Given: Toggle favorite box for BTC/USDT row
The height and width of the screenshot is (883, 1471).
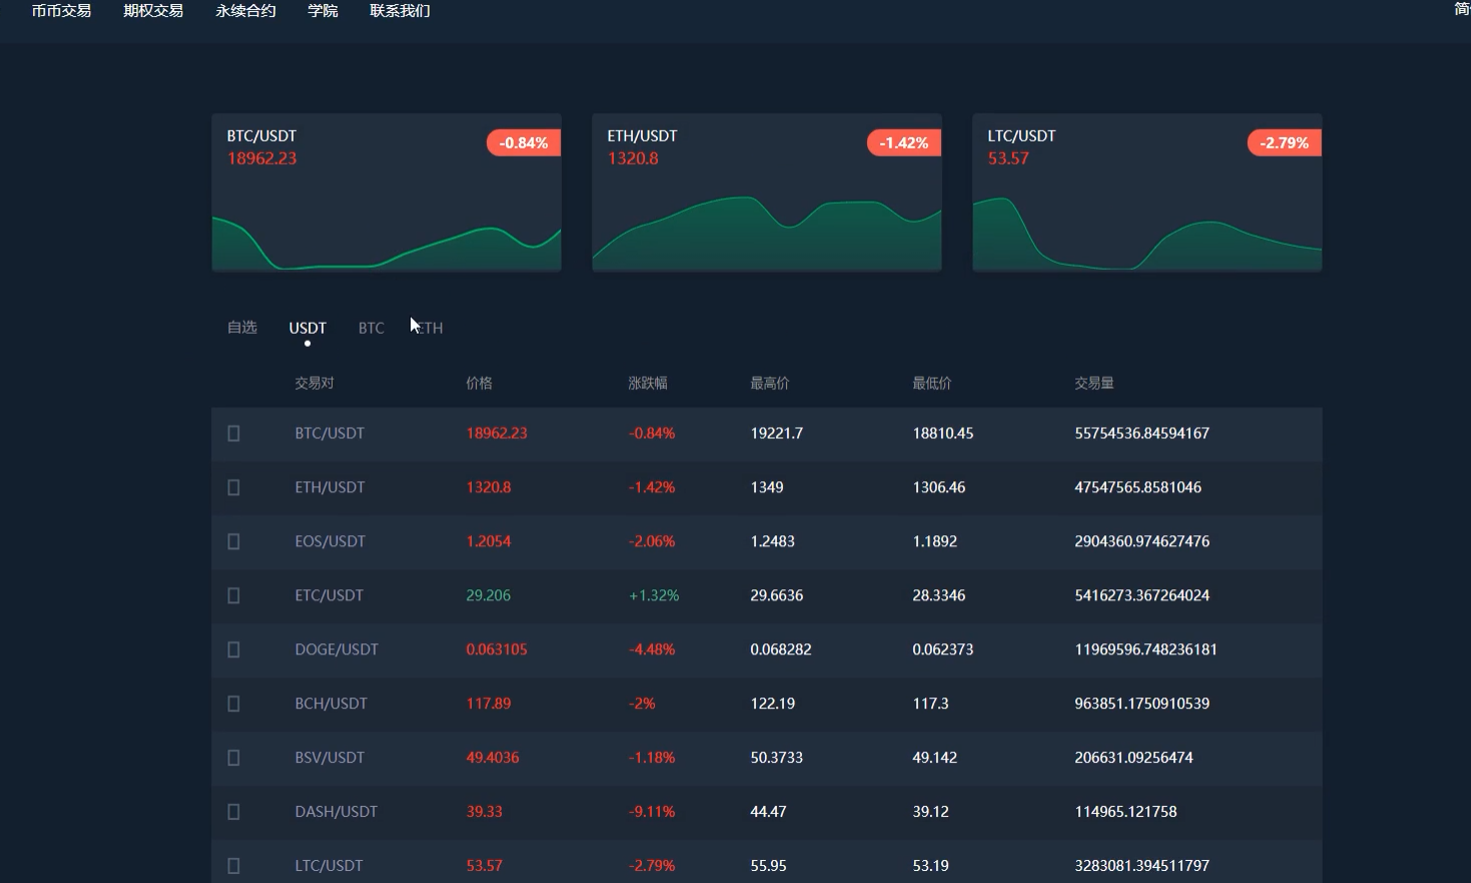Looking at the screenshot, I should pos(234,433).
